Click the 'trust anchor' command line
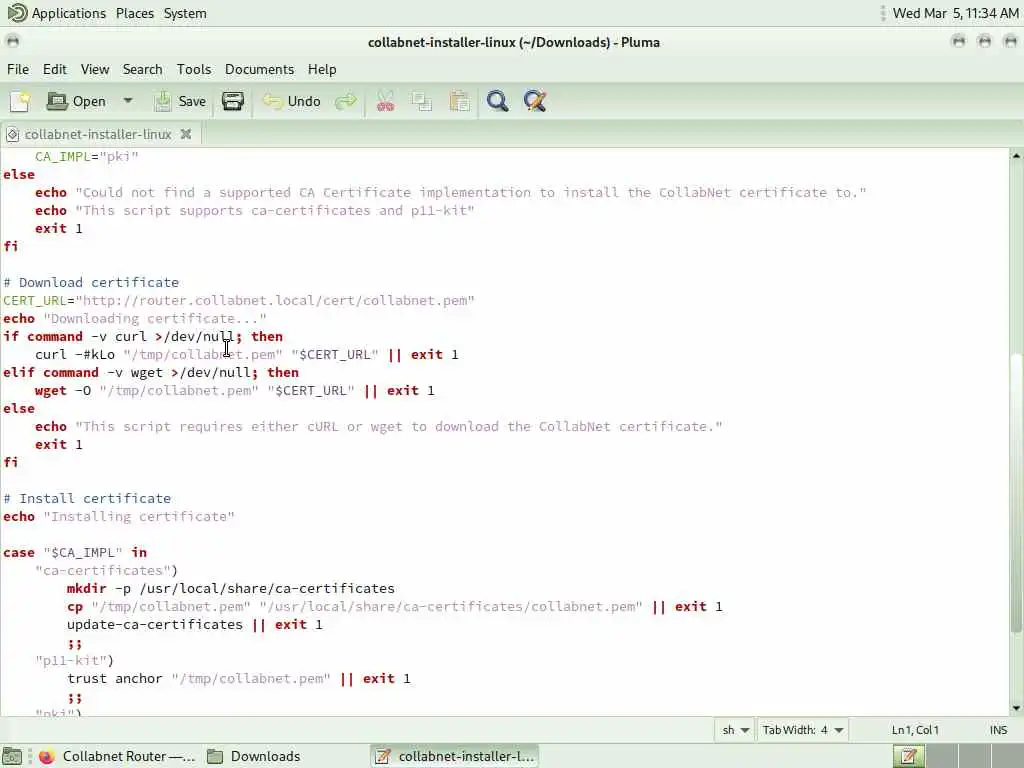 click(x=239, y=679)
